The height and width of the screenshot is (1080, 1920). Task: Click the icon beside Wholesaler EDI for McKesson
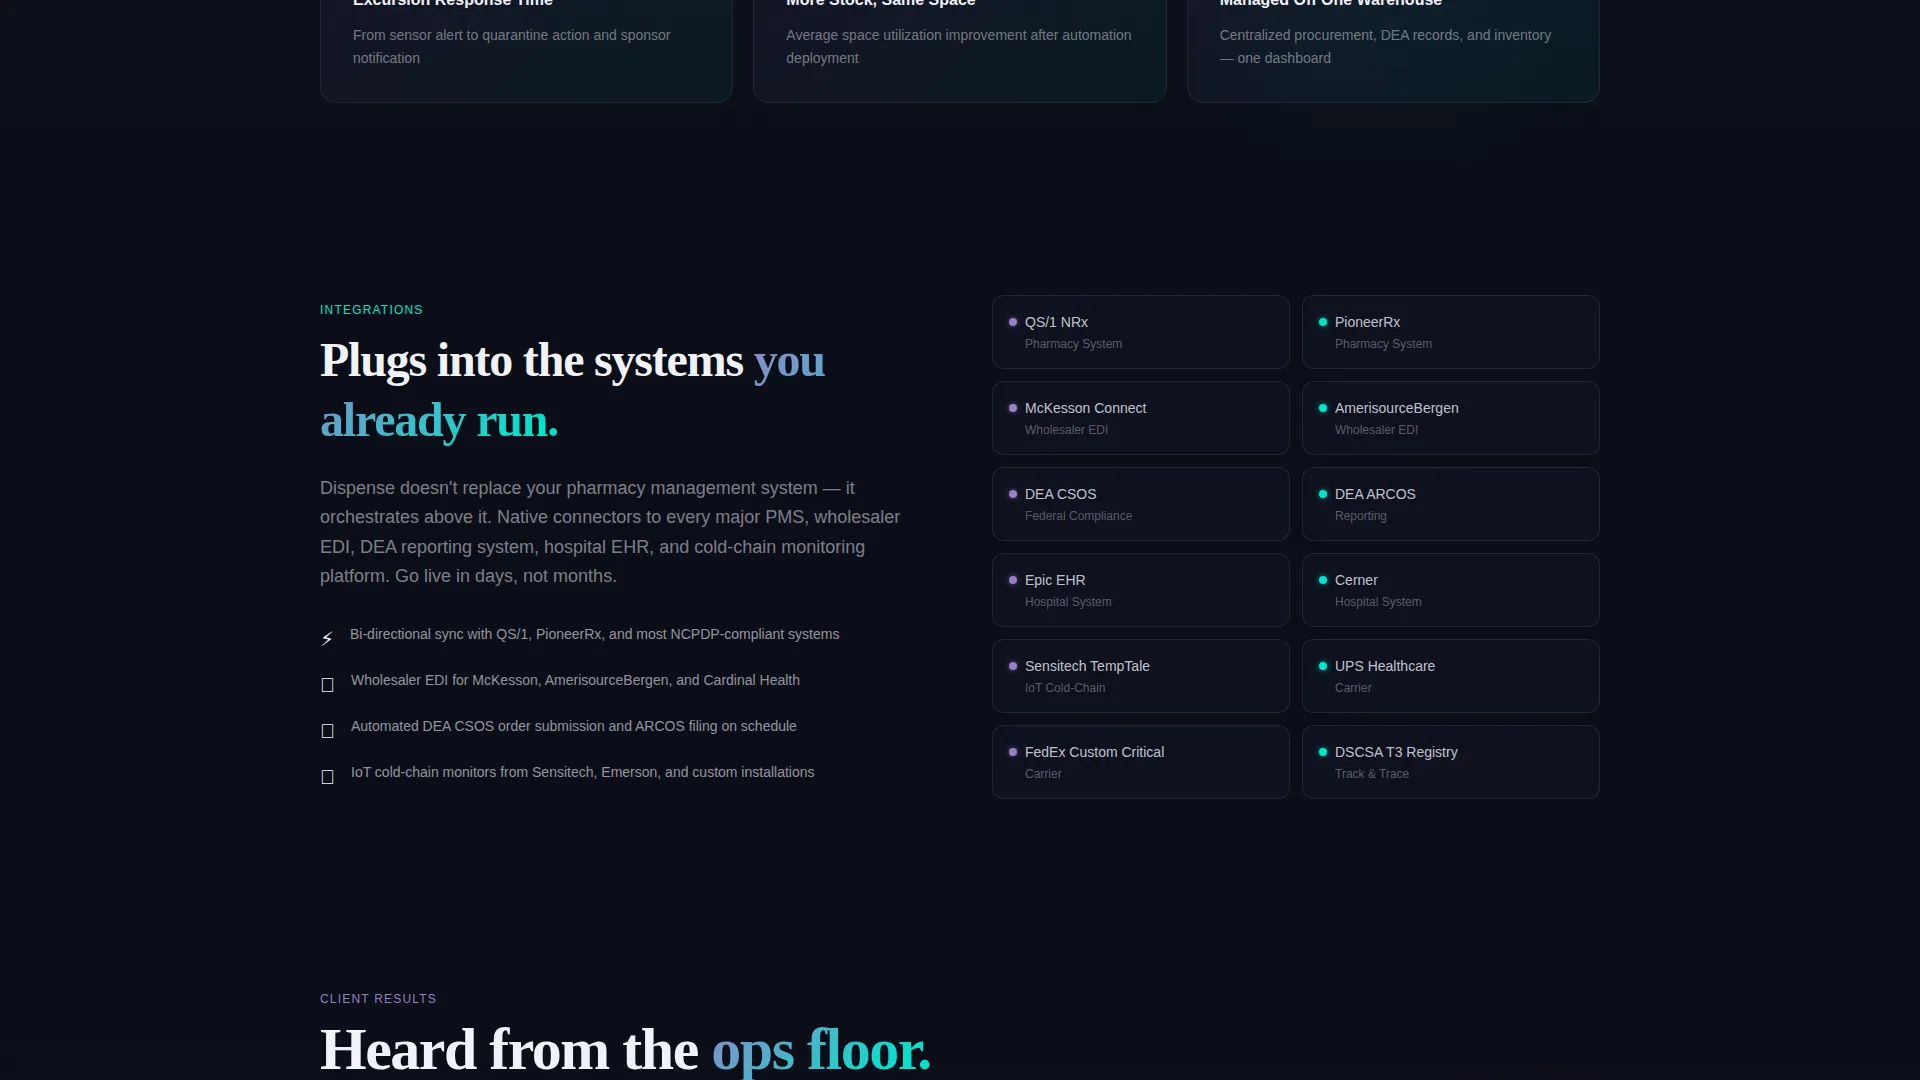click(x=327, y=685)
